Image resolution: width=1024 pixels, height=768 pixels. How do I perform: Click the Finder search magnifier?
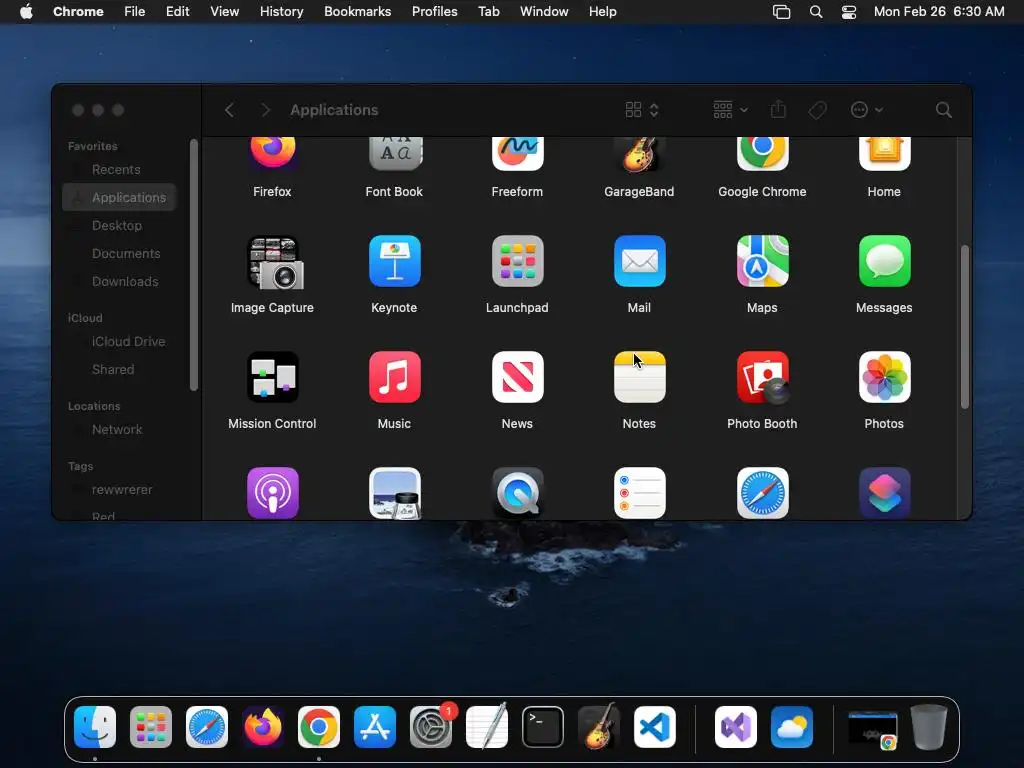coord(943,110)
